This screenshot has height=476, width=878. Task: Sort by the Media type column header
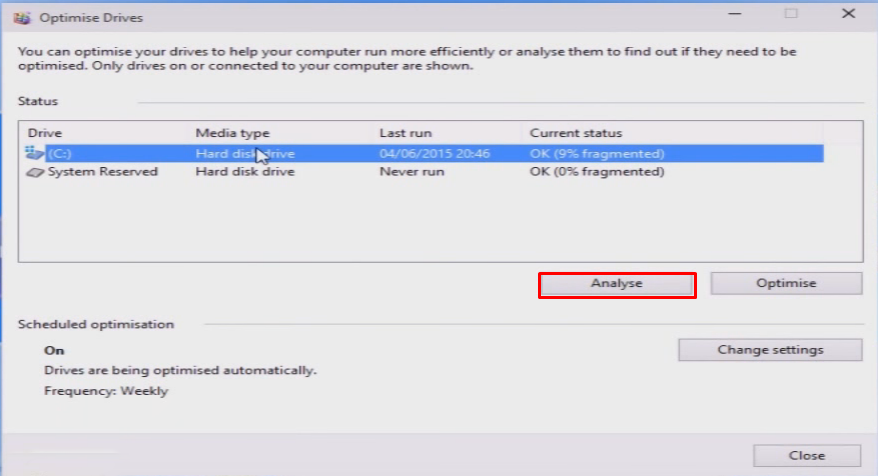pyautogui.click(x=232, y=133)
